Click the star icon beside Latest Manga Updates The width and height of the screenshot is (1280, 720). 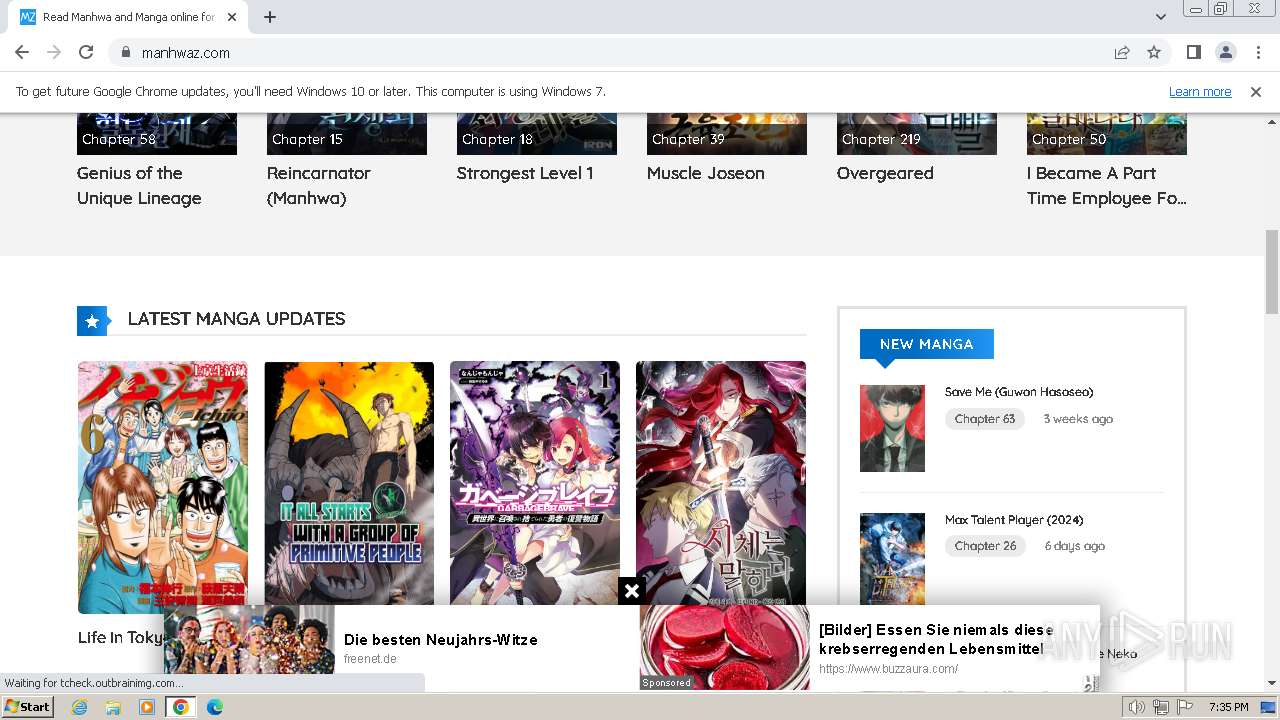click(92, 321)
